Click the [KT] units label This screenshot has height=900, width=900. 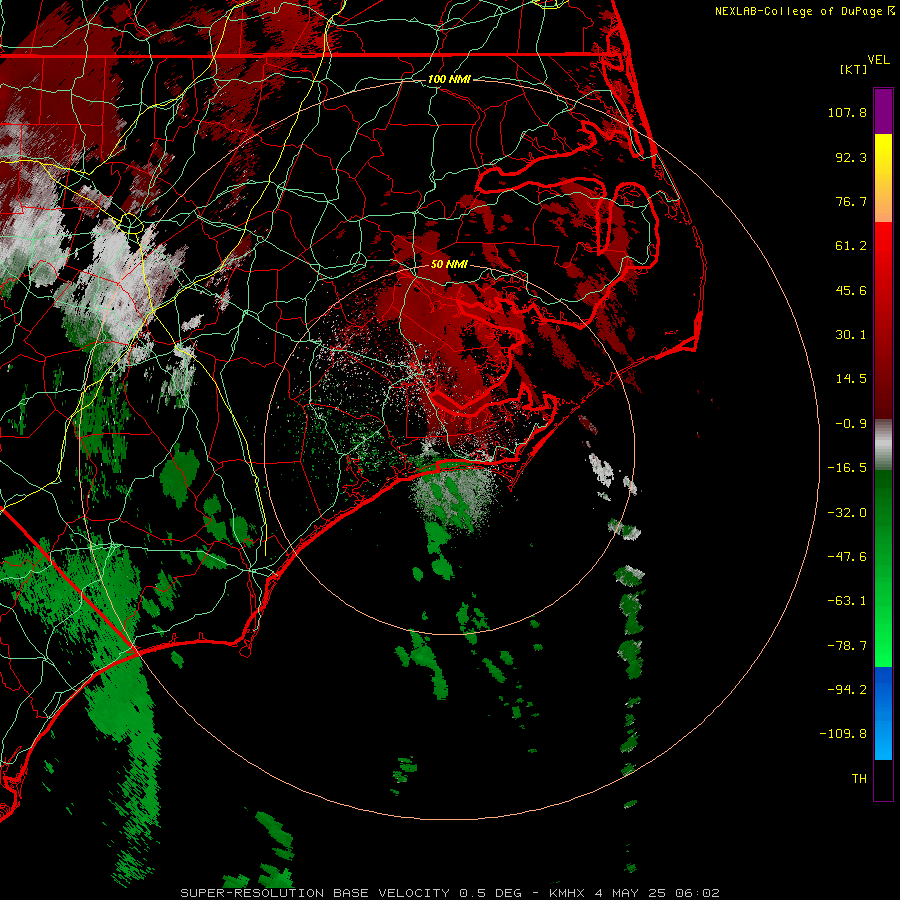click(x=854, y=69)
